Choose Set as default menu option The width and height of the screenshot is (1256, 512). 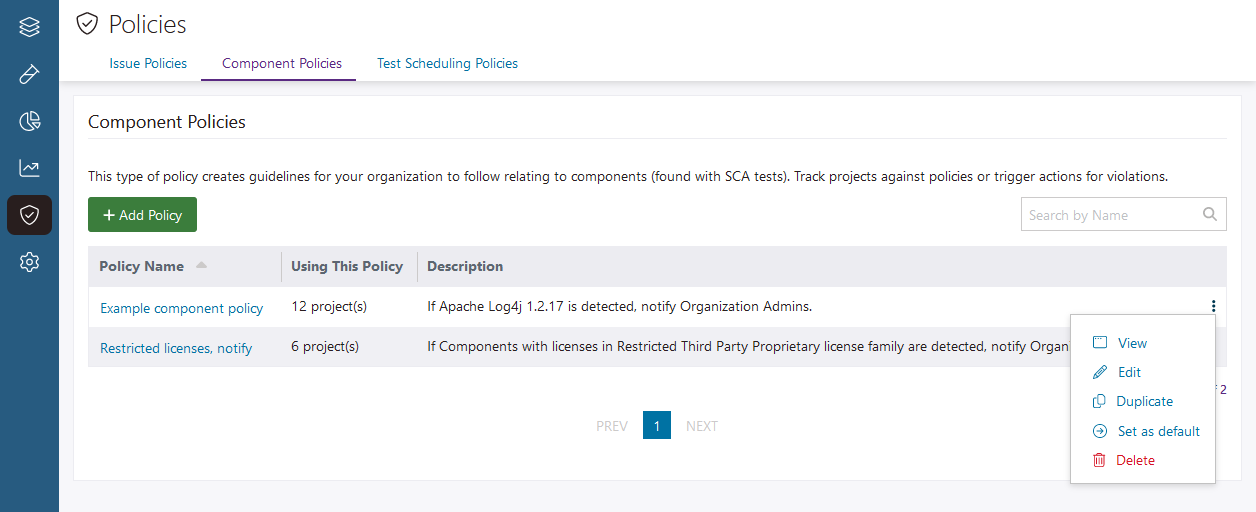1158,431
